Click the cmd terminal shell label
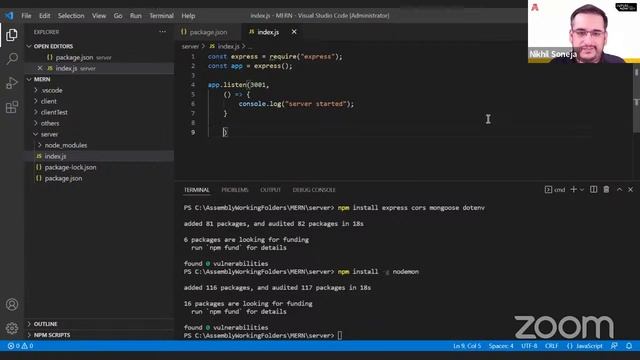 coord(555,189)
